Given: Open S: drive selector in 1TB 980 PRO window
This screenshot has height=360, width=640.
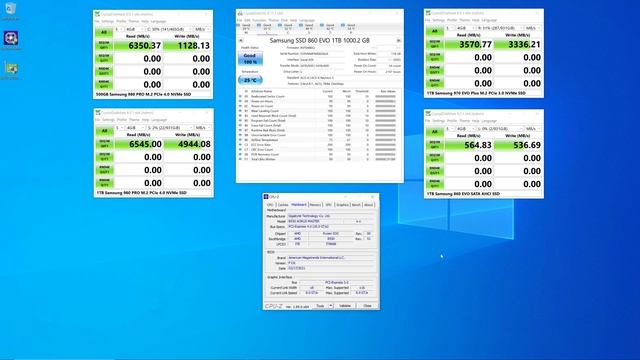Looking at the screenshot, I should (x=169, y=128).
